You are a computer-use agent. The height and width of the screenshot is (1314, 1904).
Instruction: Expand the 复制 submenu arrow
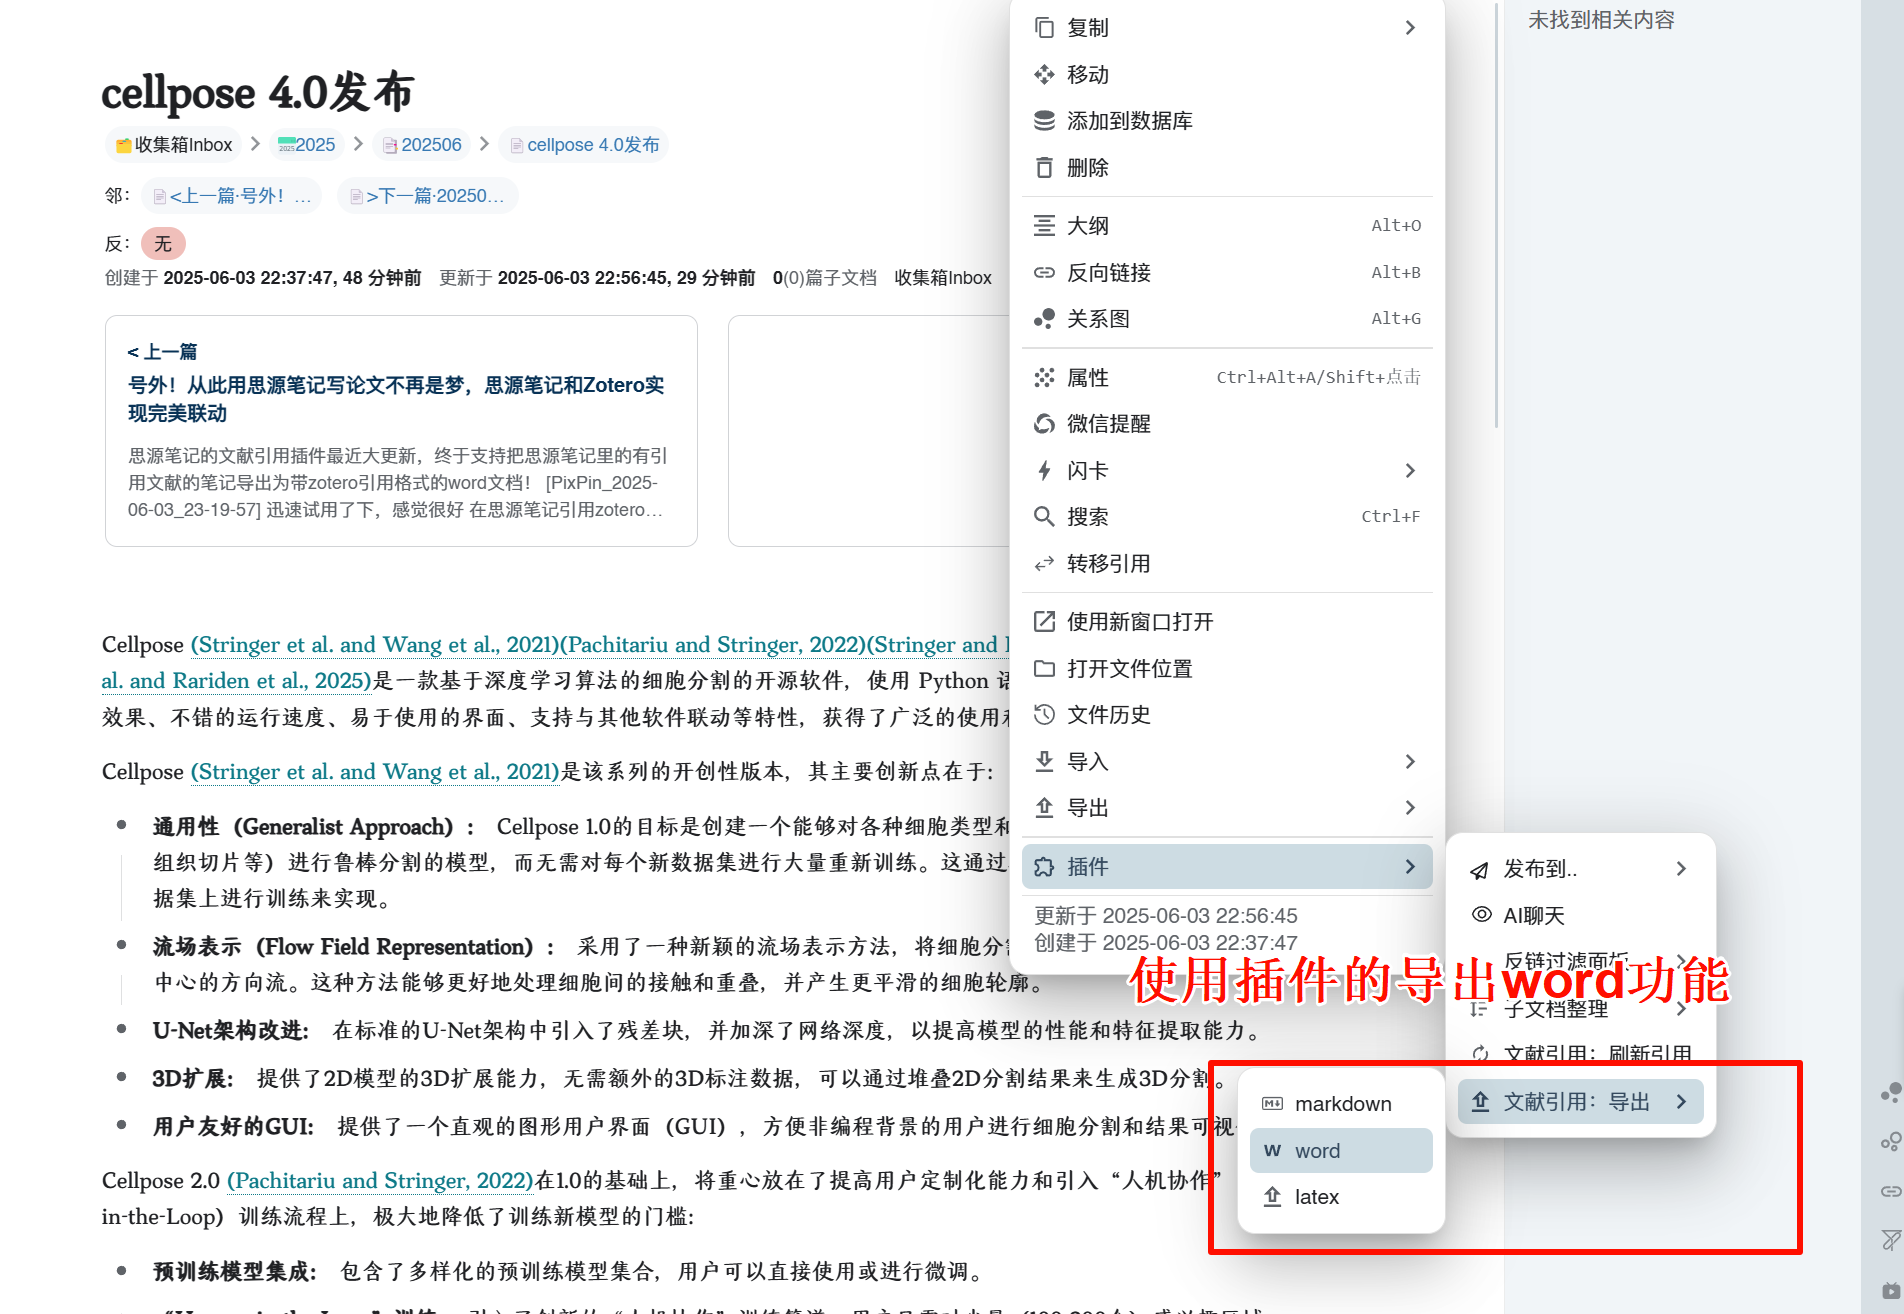pyautogui.click(x=1410, y=28)
